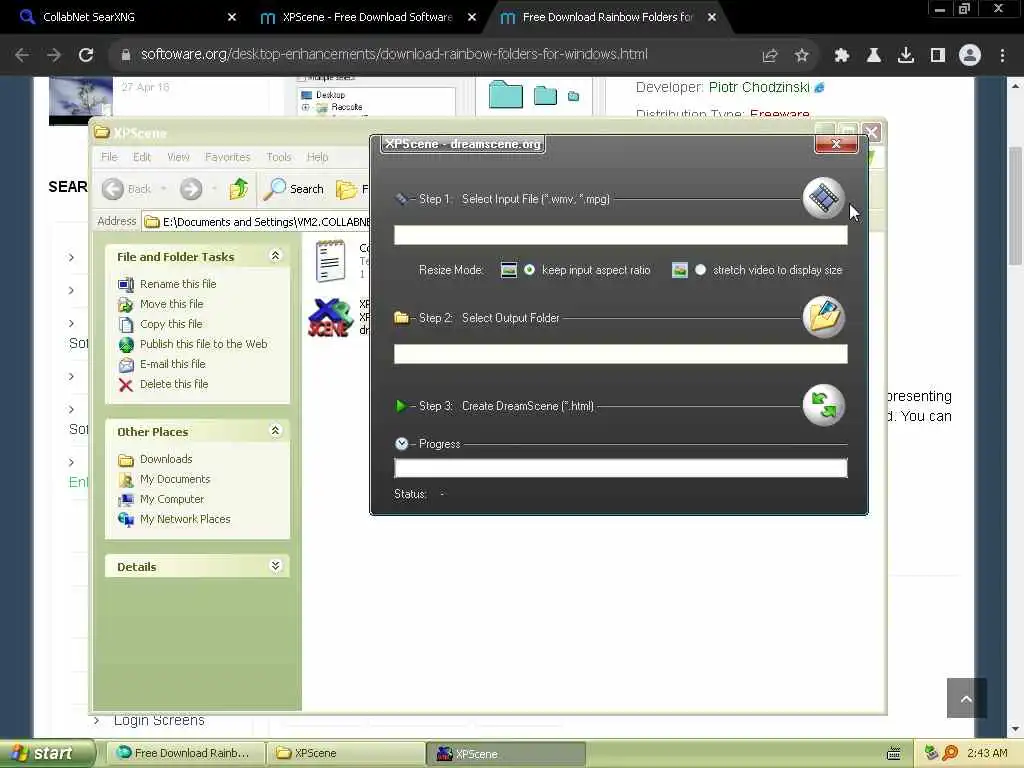Switch to Free Download Rainb... taskbar item
This screenshot has width=1024, height=768.
pos(184,753)
